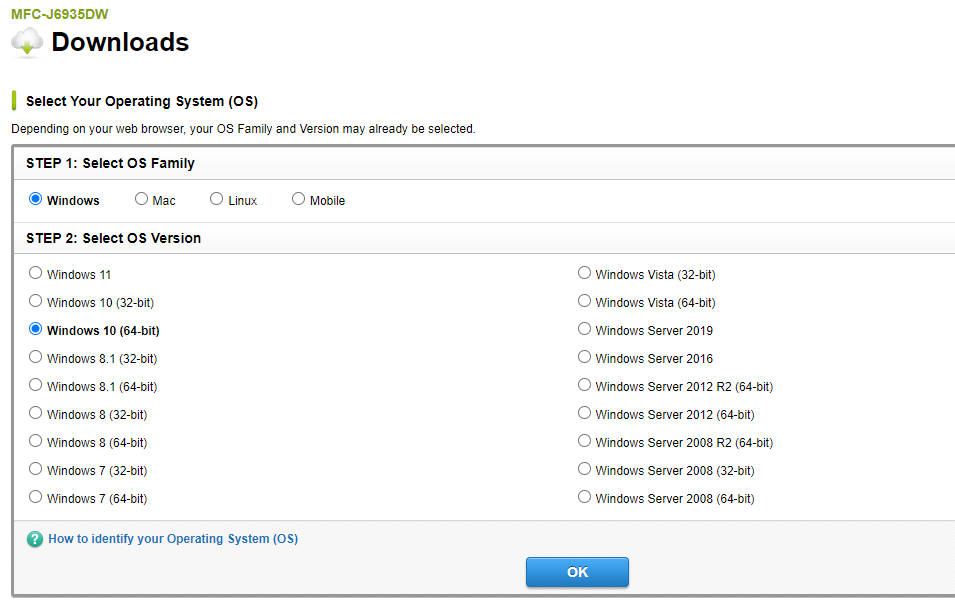Select the Mac OS family option

(x=141, y=199)
